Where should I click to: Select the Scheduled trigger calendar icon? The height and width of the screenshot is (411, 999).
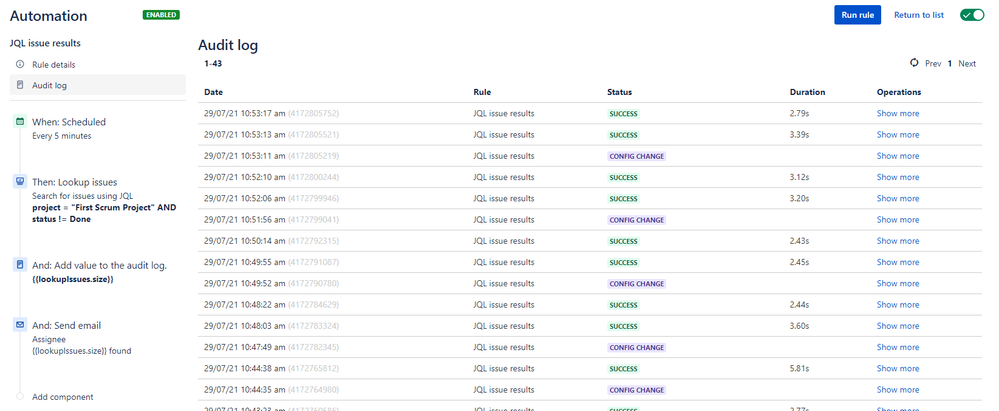point(20,122)
